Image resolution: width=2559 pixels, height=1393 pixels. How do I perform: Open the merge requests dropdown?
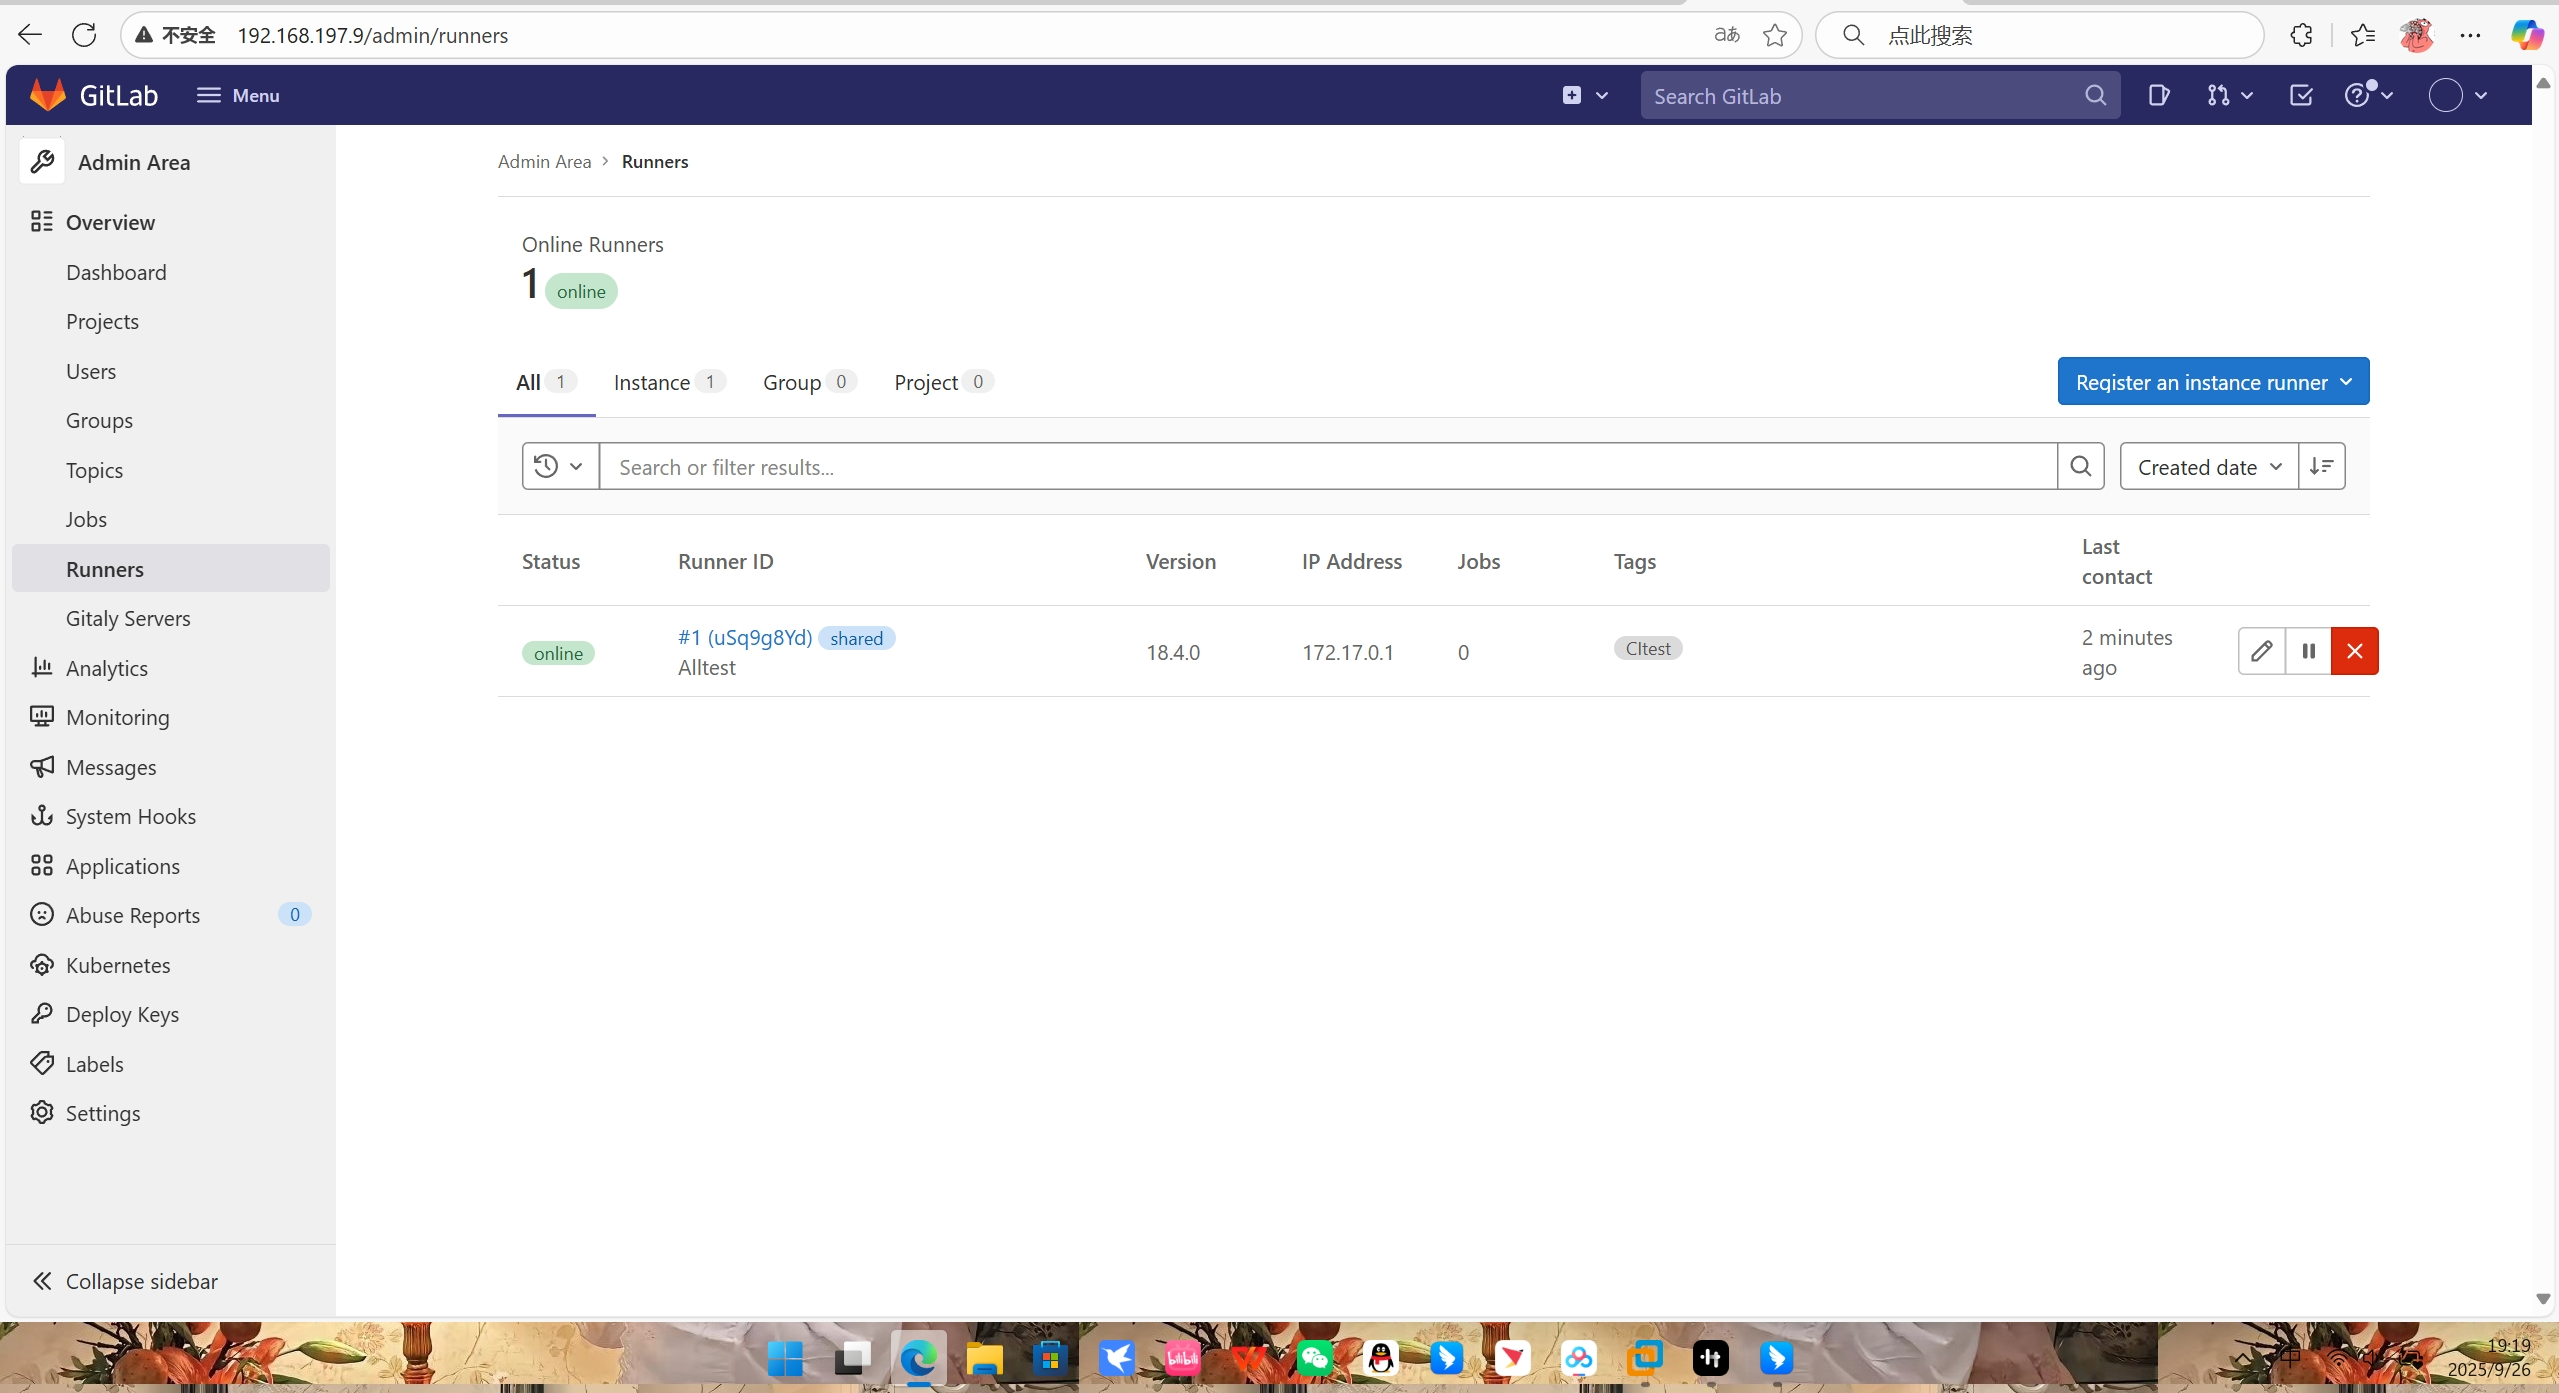[x=2230, y=95]
